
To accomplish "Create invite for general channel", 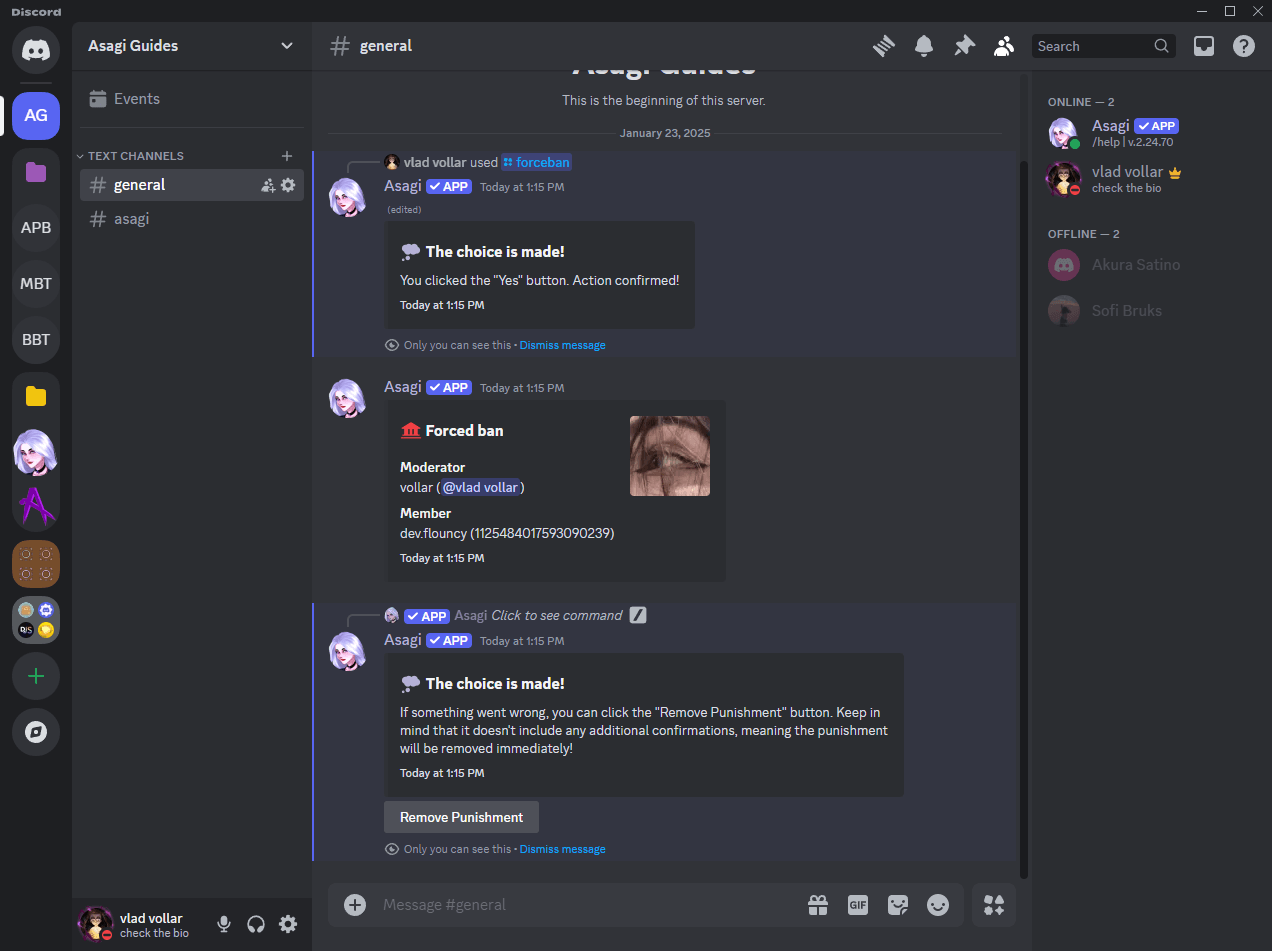I will 268,185.
